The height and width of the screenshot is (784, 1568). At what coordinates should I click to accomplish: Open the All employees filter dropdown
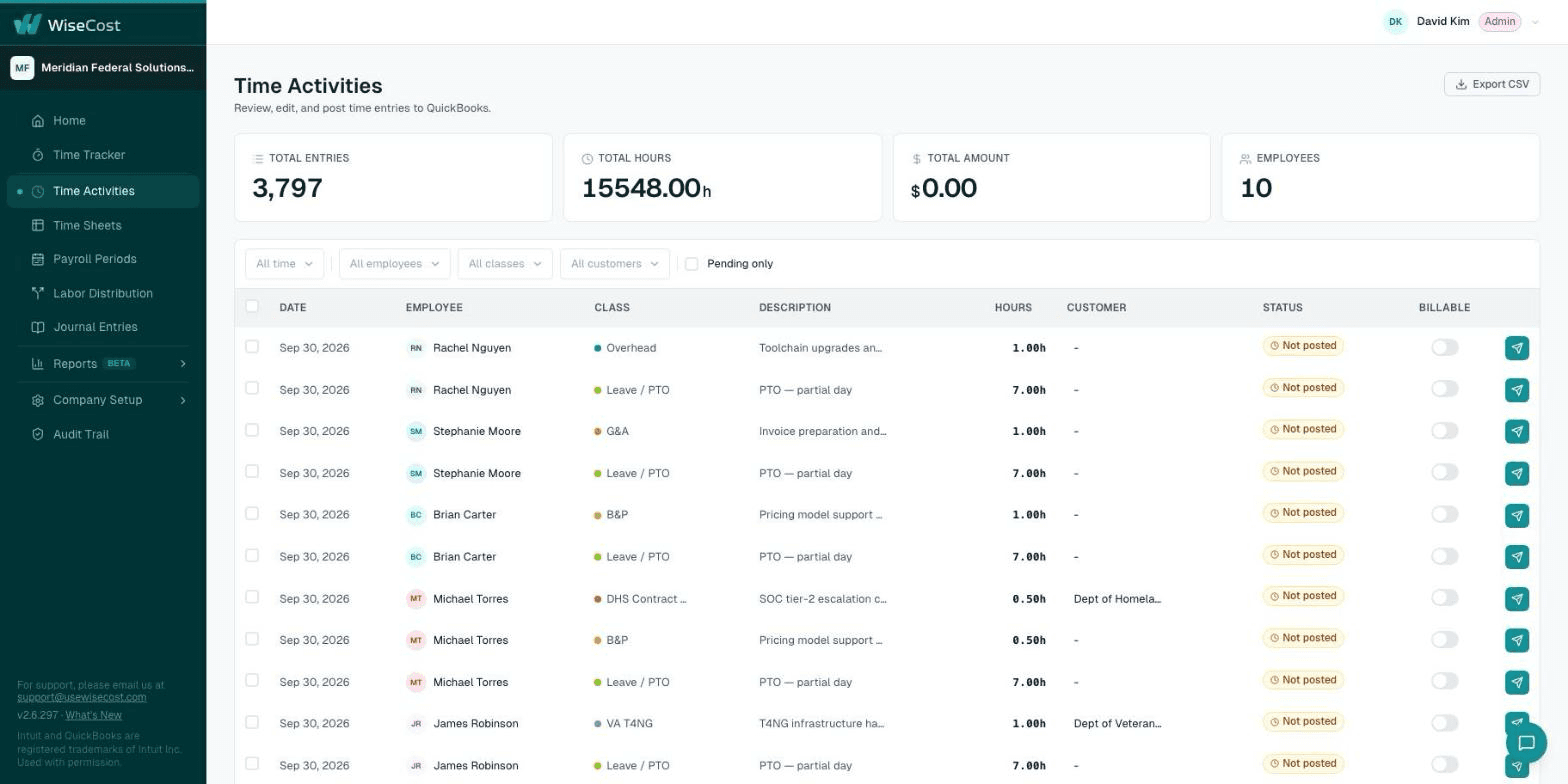pyautogui.click(x=394, y=264)
